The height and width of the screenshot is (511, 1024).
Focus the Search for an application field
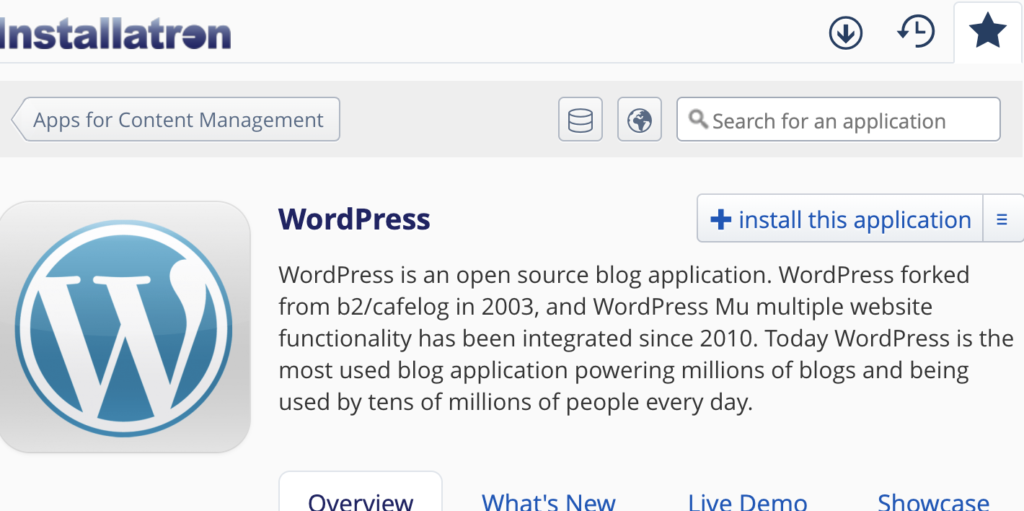839,120
